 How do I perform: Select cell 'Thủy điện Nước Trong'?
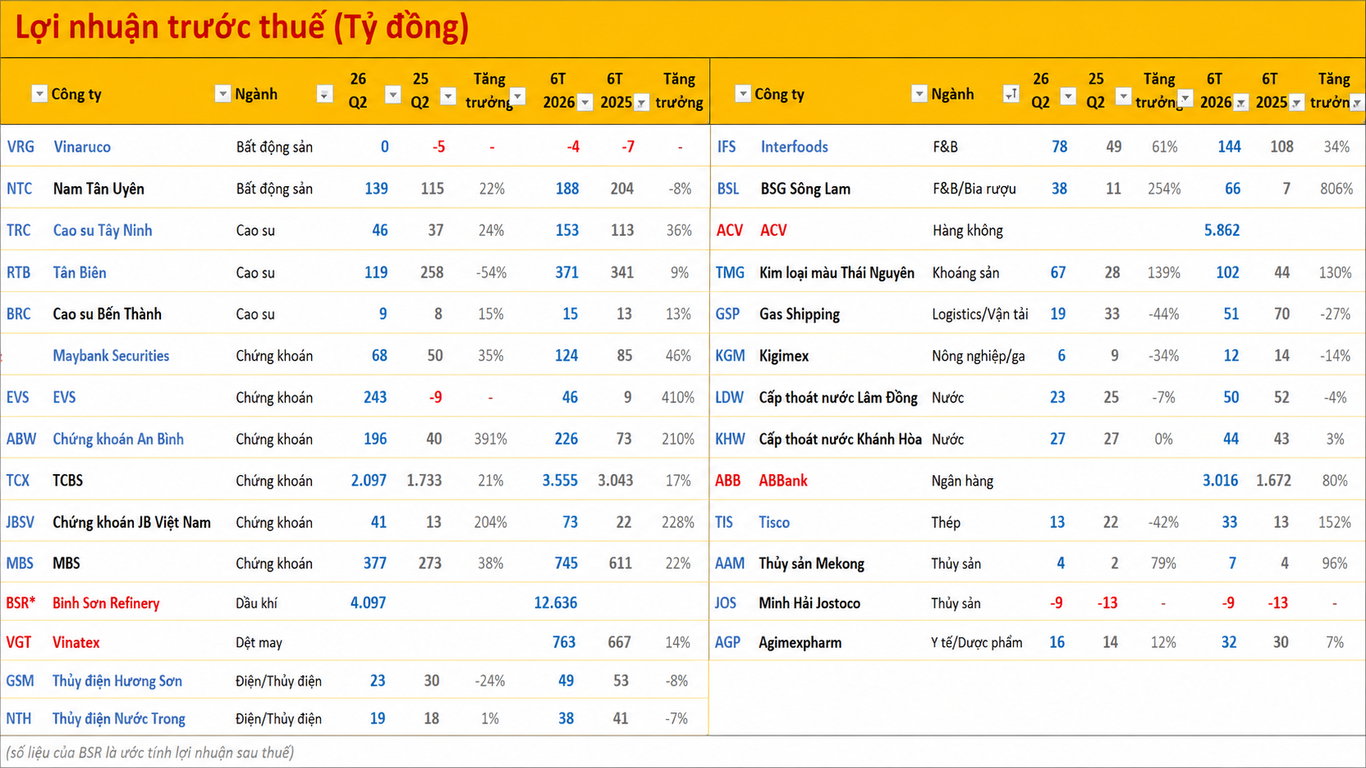click(x=119, y=719)
